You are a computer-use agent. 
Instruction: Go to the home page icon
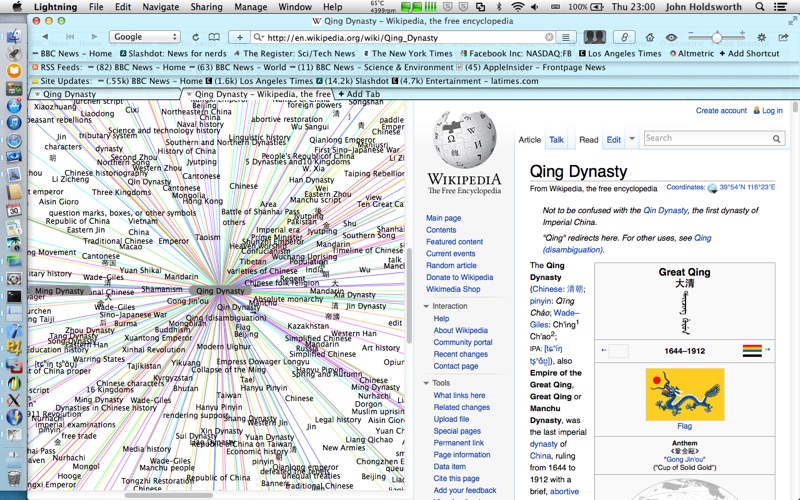pyautogui.click(x=649, y=37)
